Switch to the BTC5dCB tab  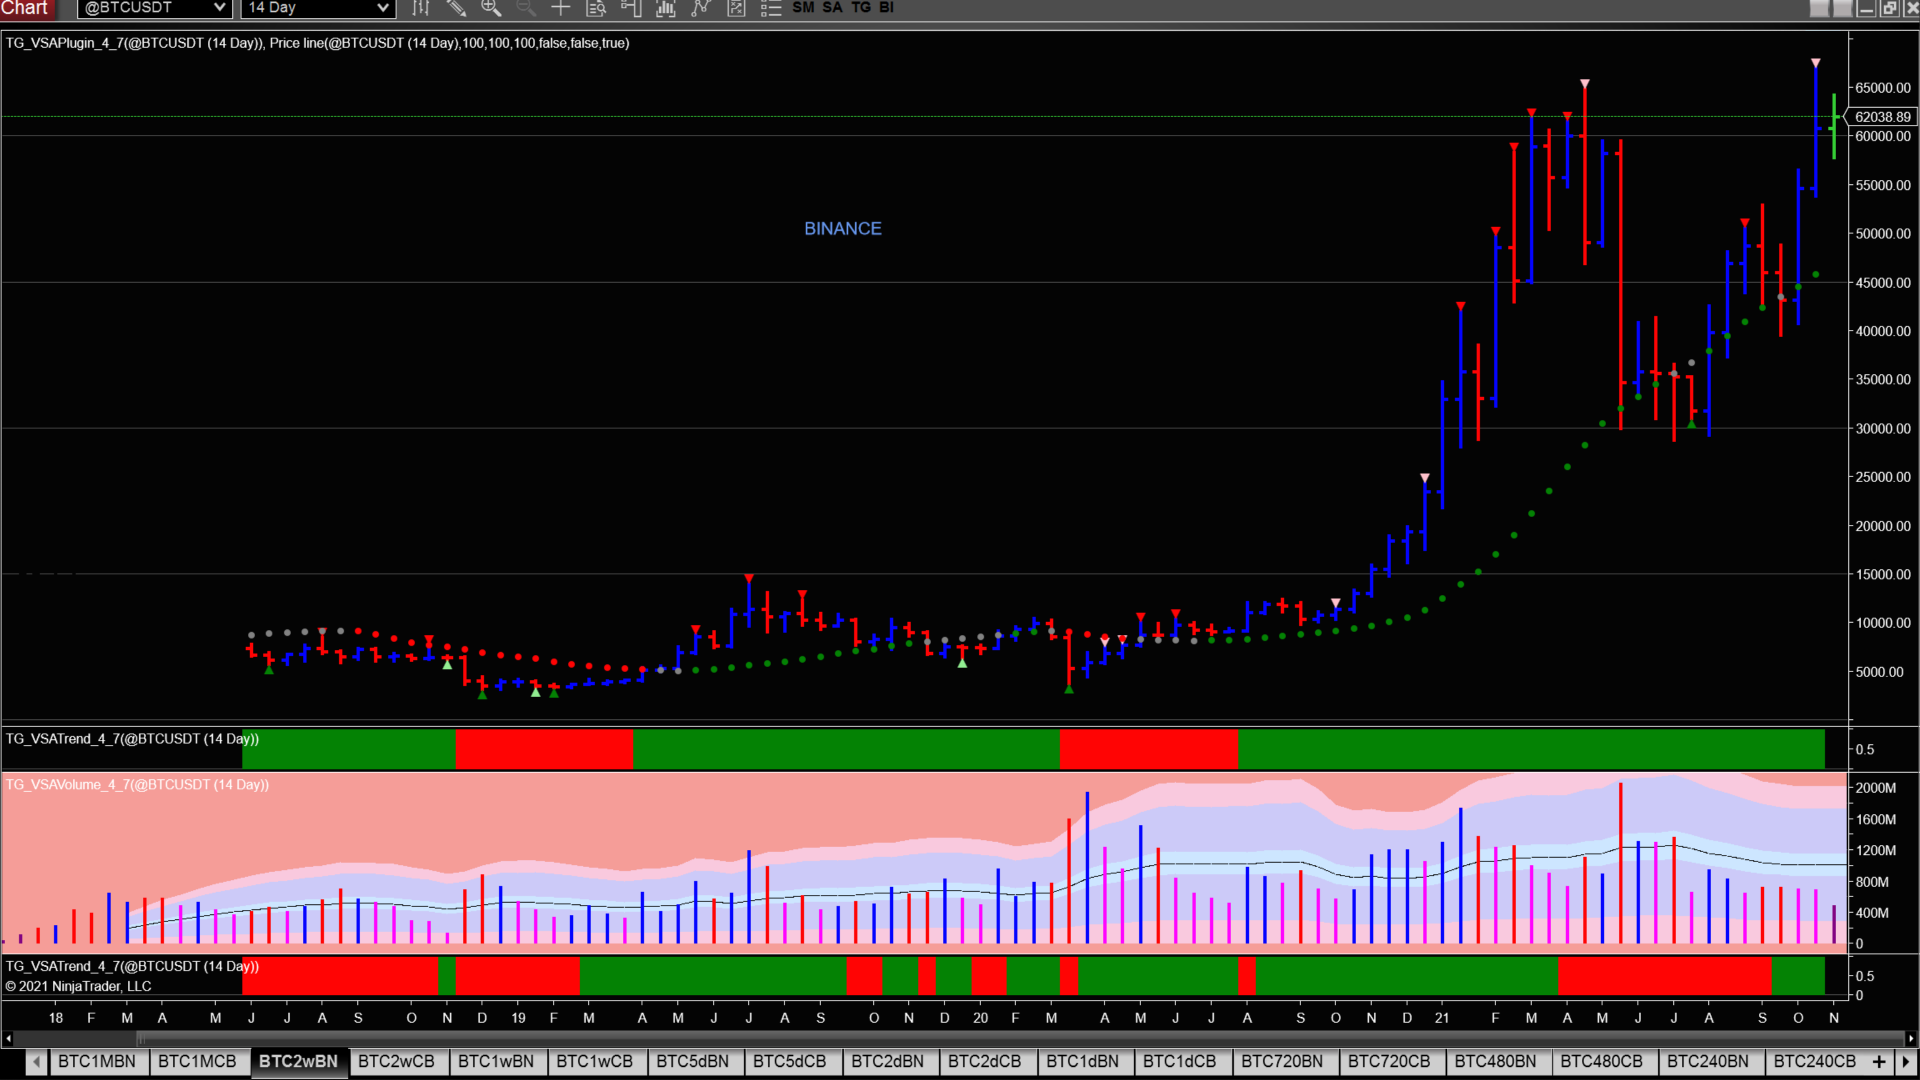click(x=790, y=1062)
